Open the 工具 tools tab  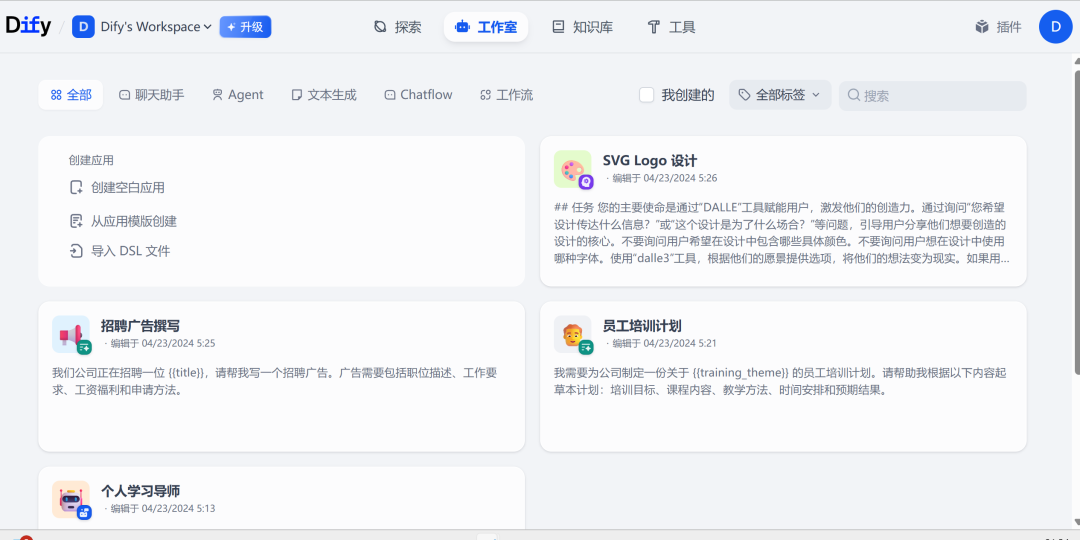click(672, 27)
